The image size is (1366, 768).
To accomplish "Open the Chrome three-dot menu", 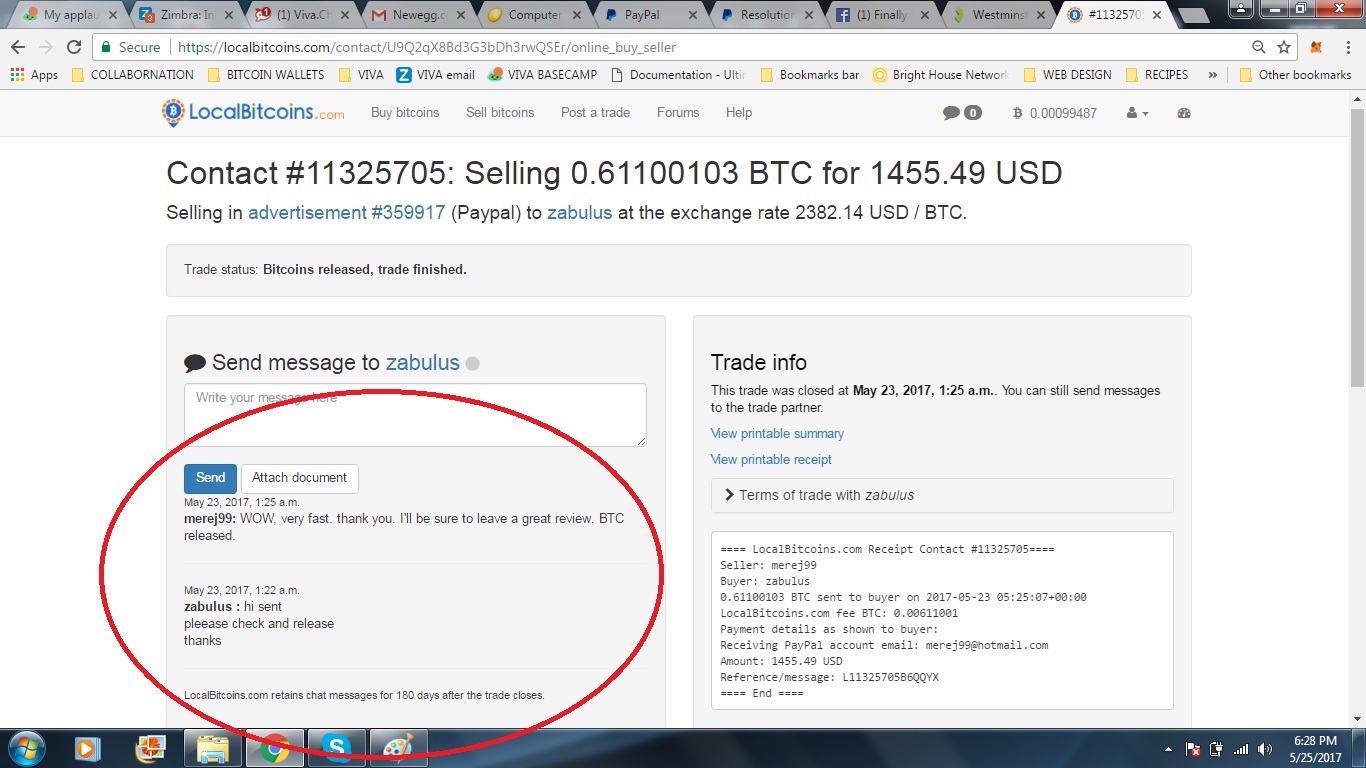I will (1346, 47).
